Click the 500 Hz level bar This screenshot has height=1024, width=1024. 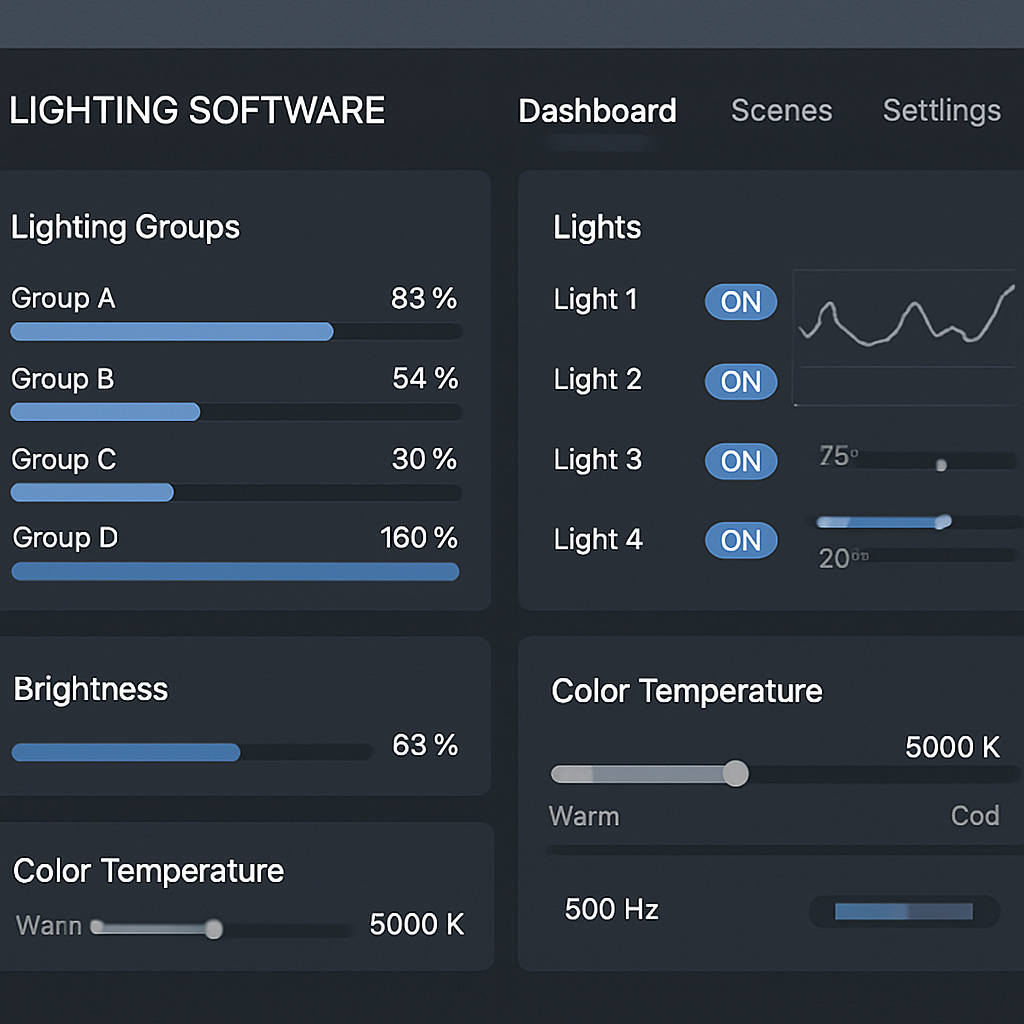tap(903, 911)
